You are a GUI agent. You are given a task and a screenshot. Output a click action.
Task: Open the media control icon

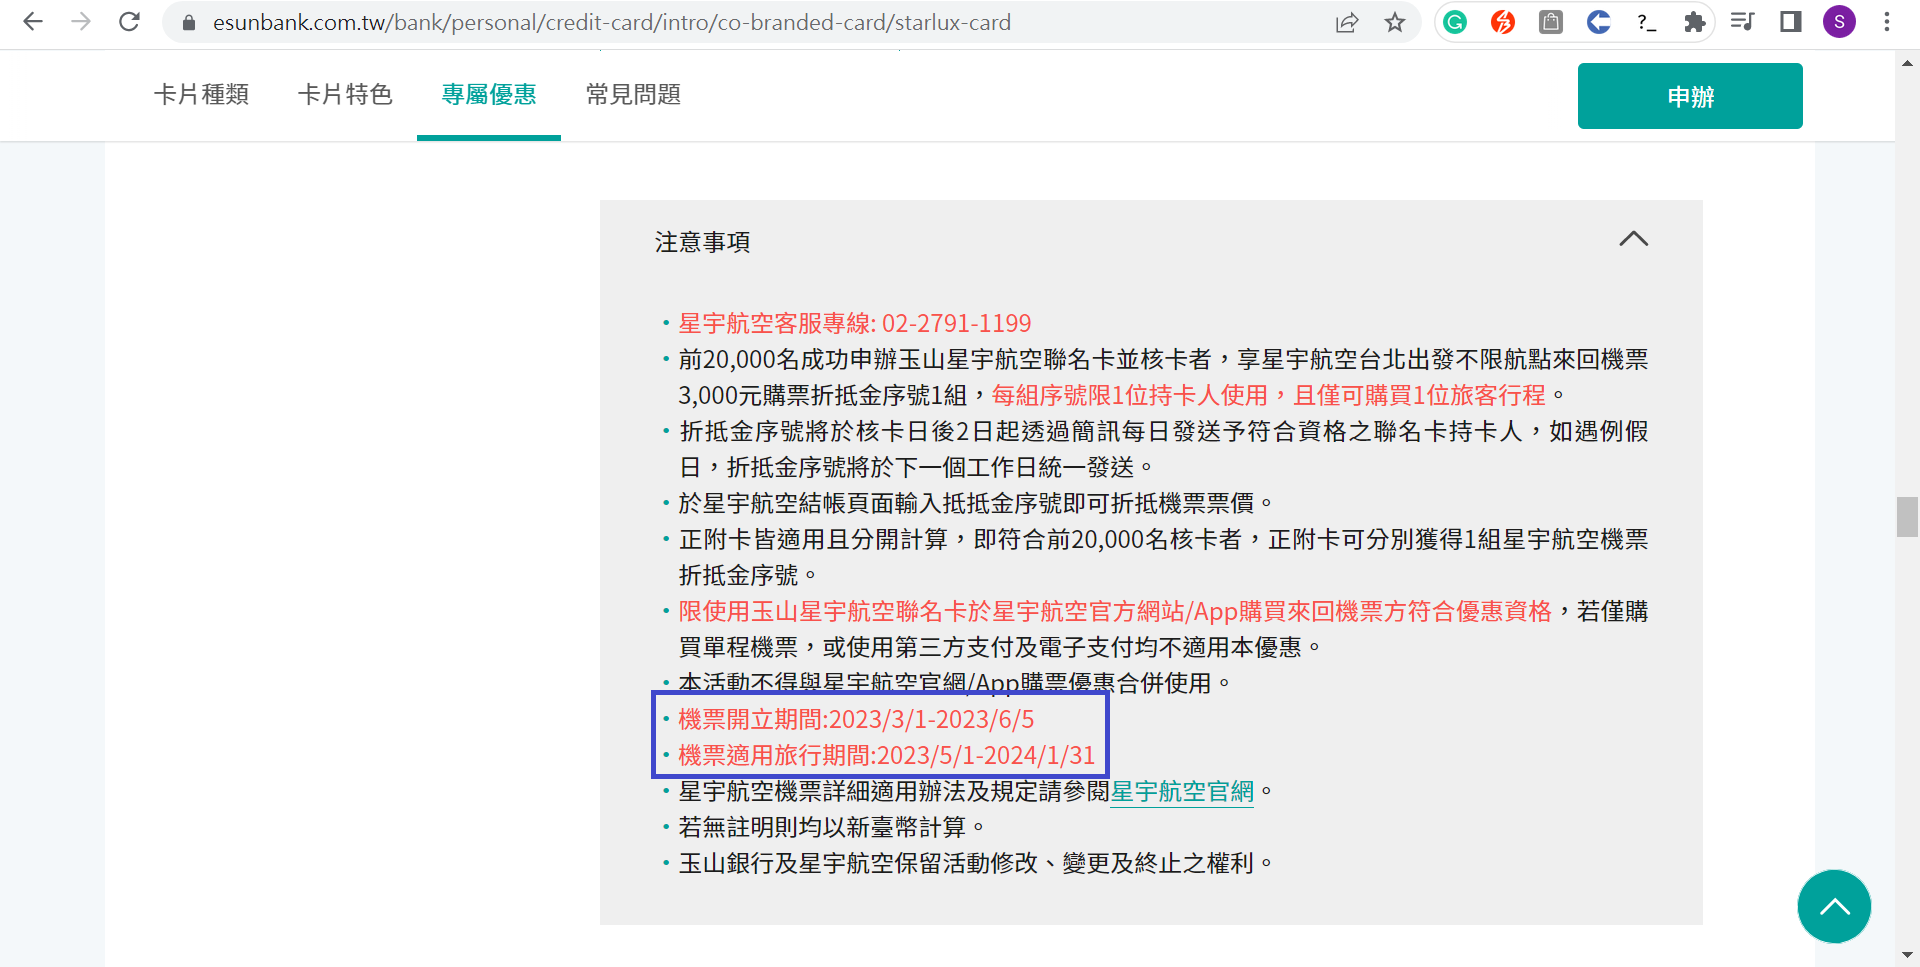coord(1742,22)
